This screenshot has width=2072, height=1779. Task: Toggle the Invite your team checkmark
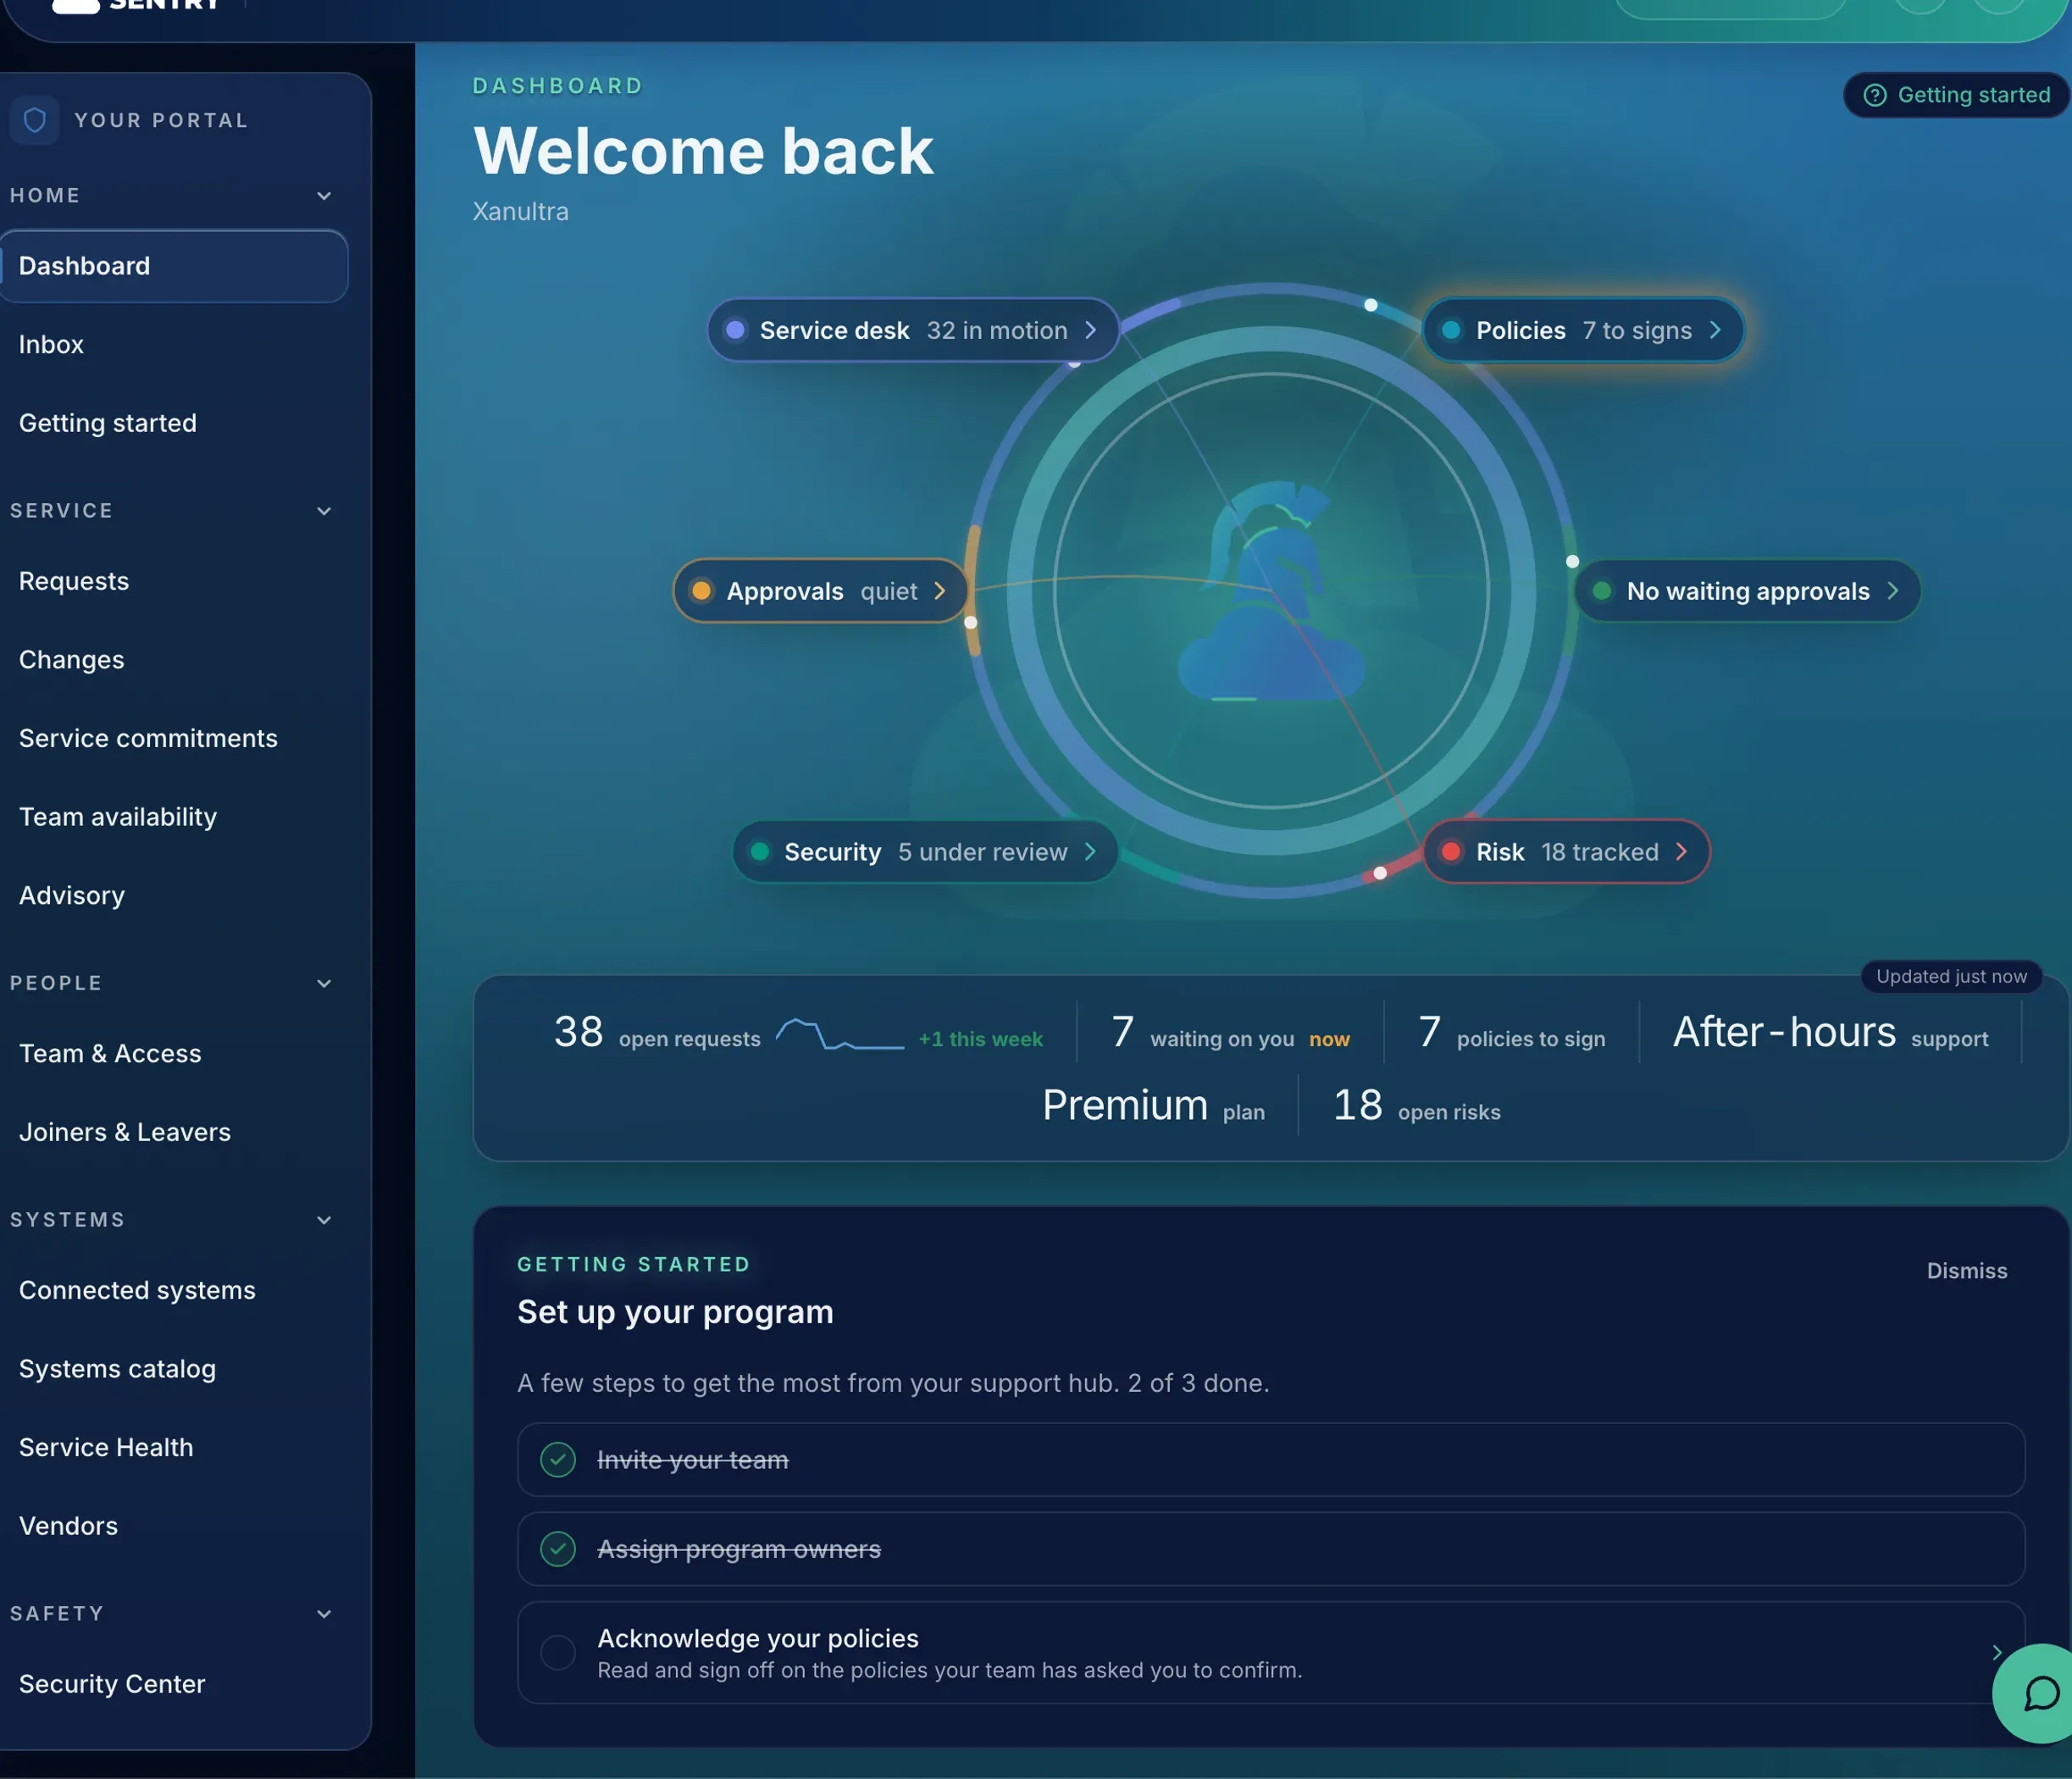[557, 1460]
